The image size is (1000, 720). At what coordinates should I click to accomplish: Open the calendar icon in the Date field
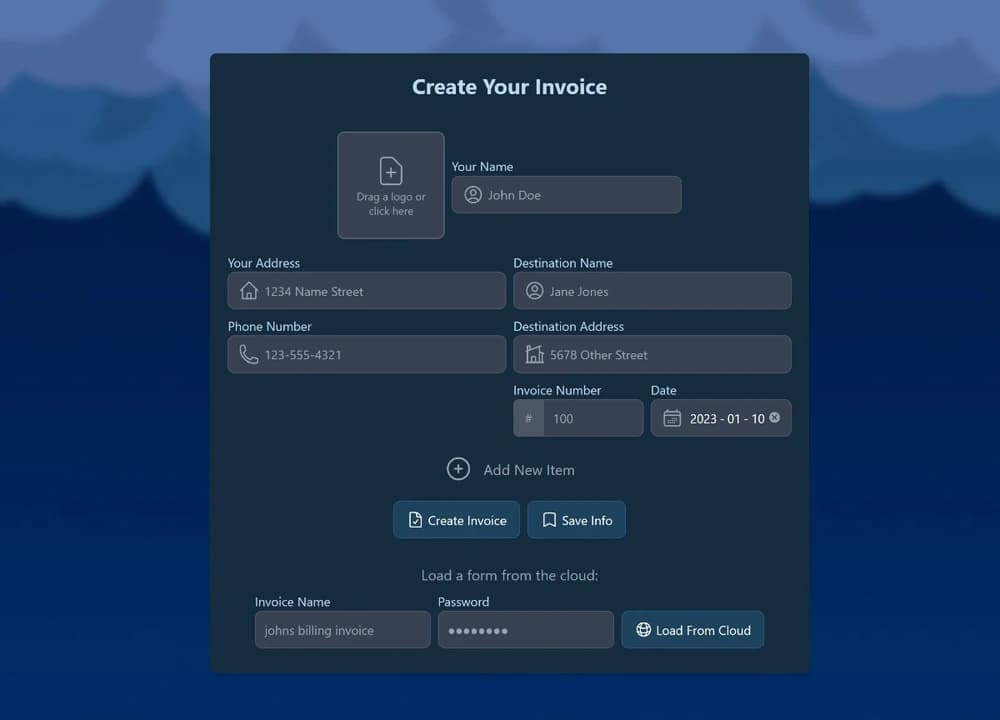pos(672,418)
